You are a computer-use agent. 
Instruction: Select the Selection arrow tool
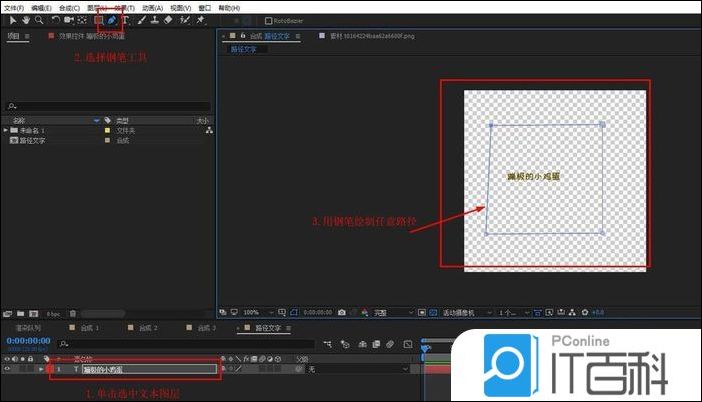click(11, 19)
